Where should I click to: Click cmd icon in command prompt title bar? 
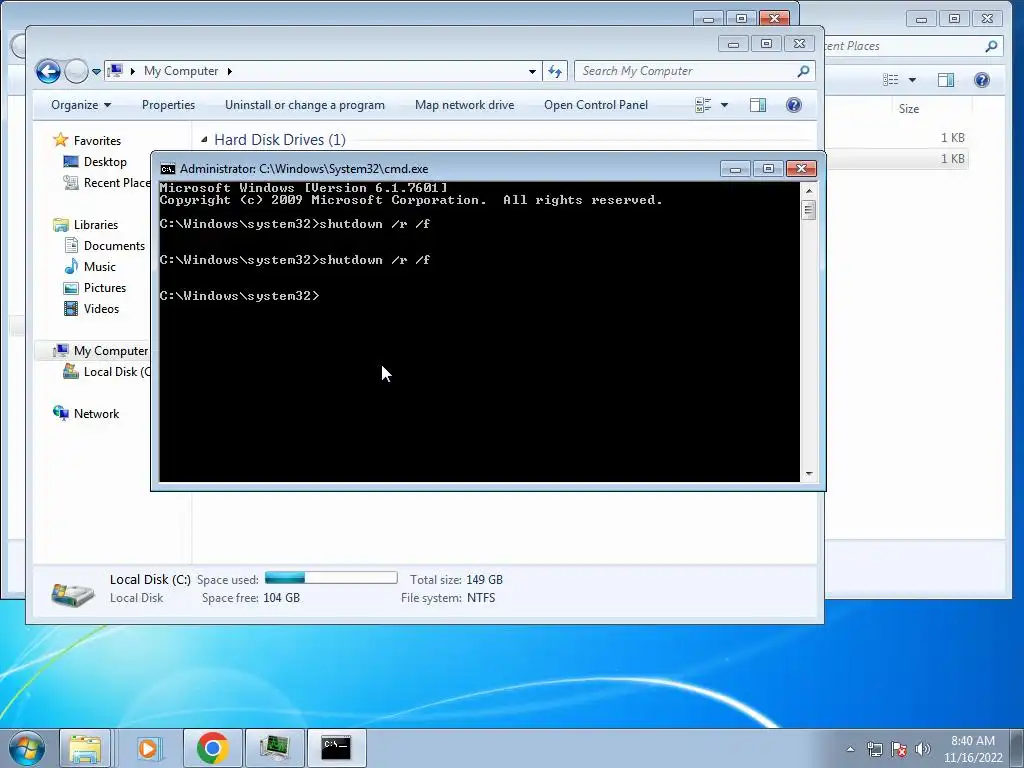point(168,169)
